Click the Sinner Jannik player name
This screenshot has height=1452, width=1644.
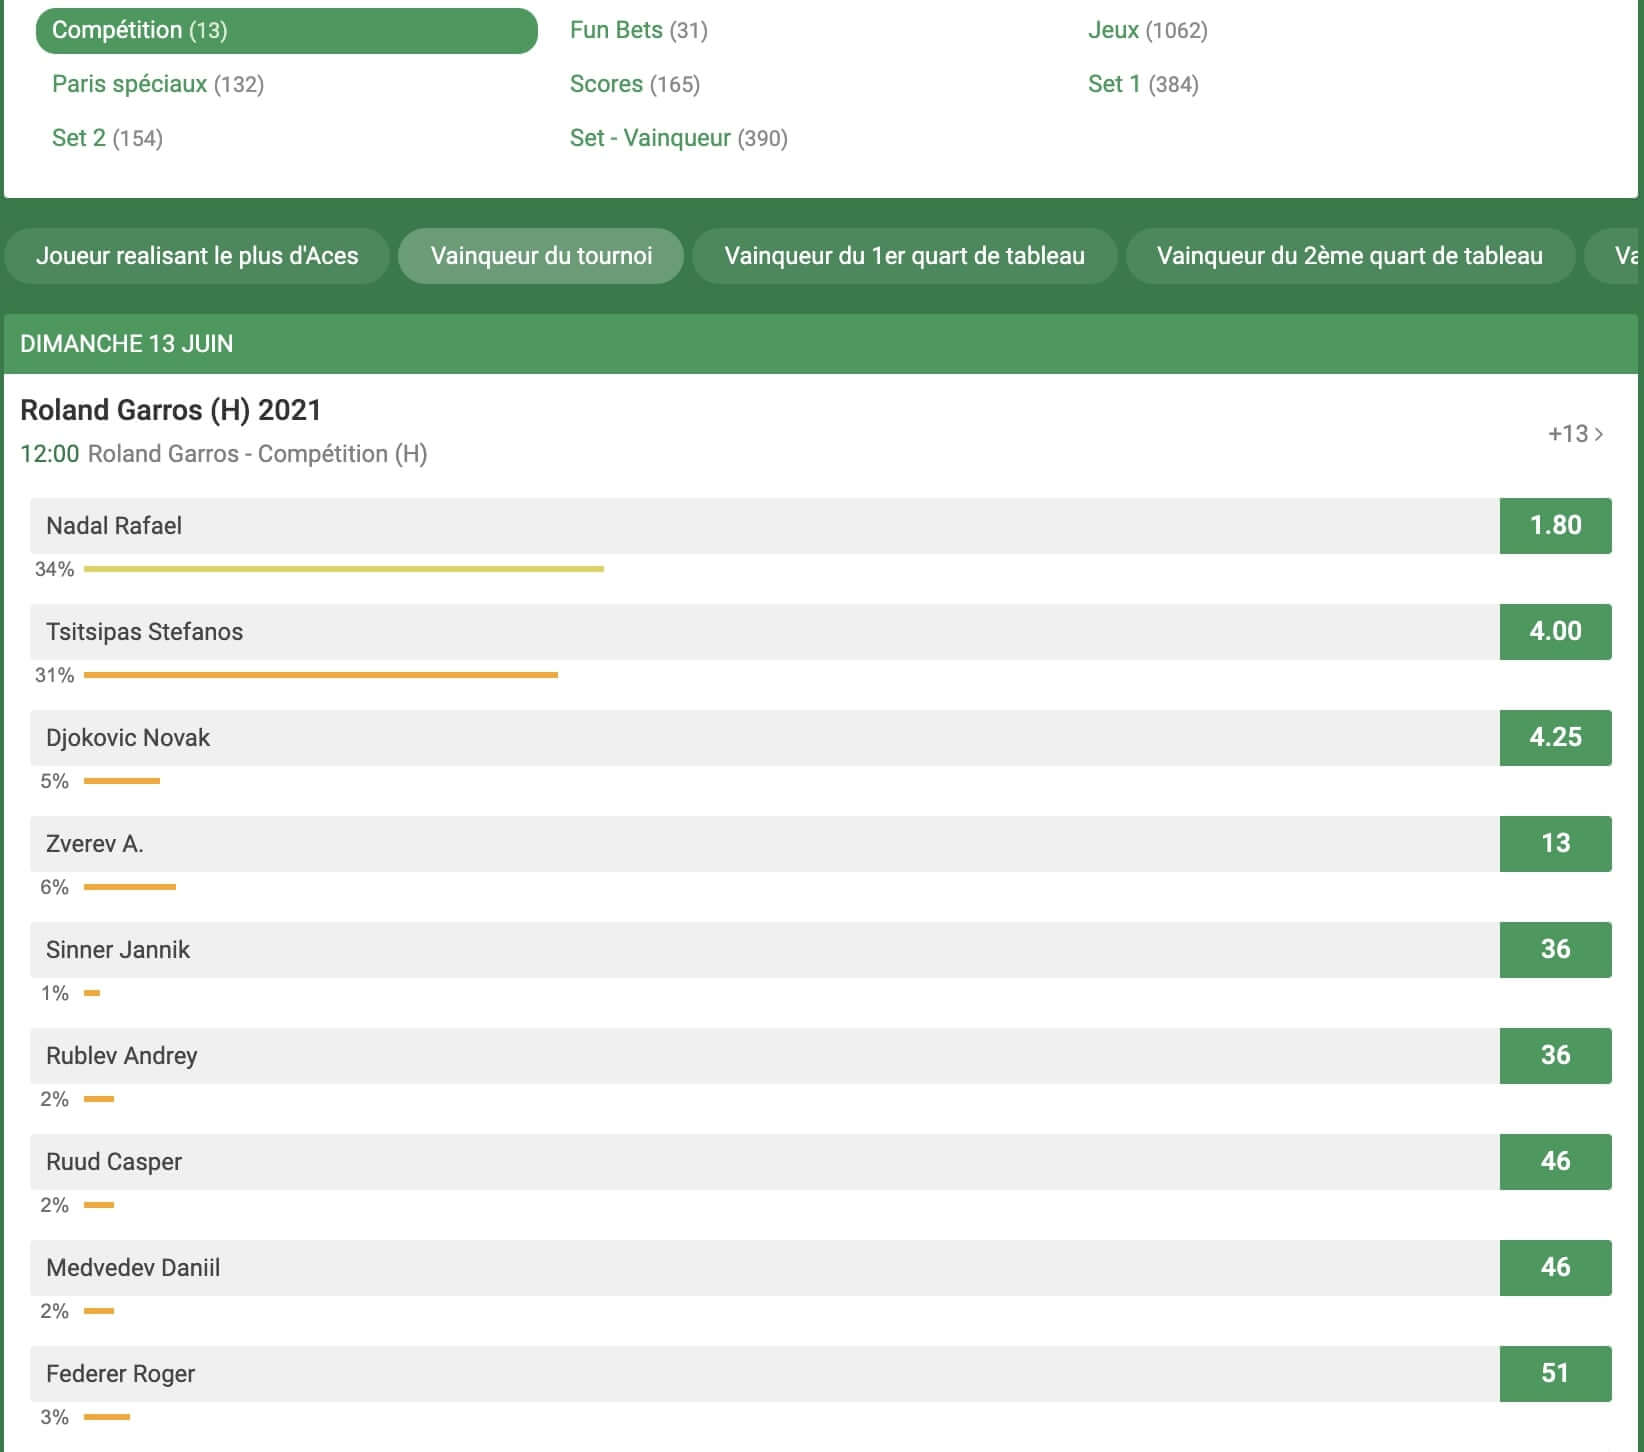(x=118, y=950)
